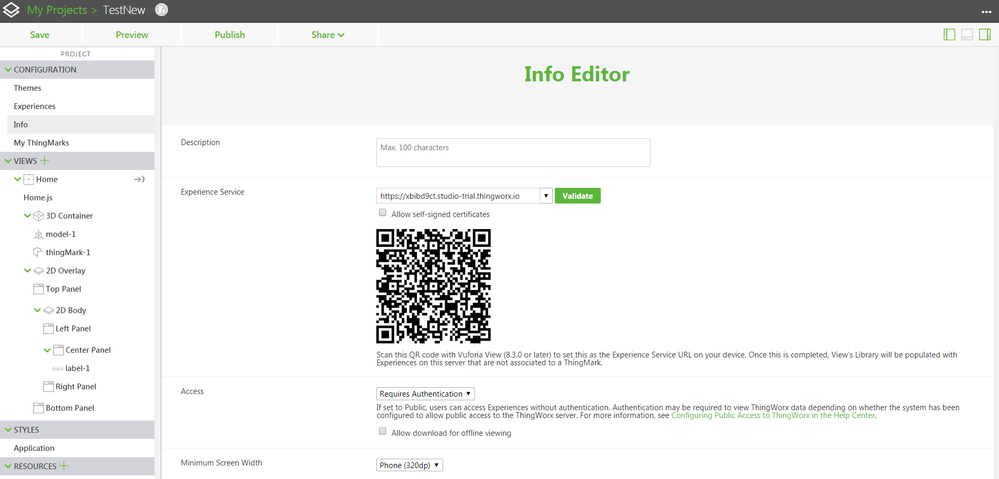This screenshot has height=479, width=999.
Task: Select the label-1 tree item label
Action: [78, 368]
